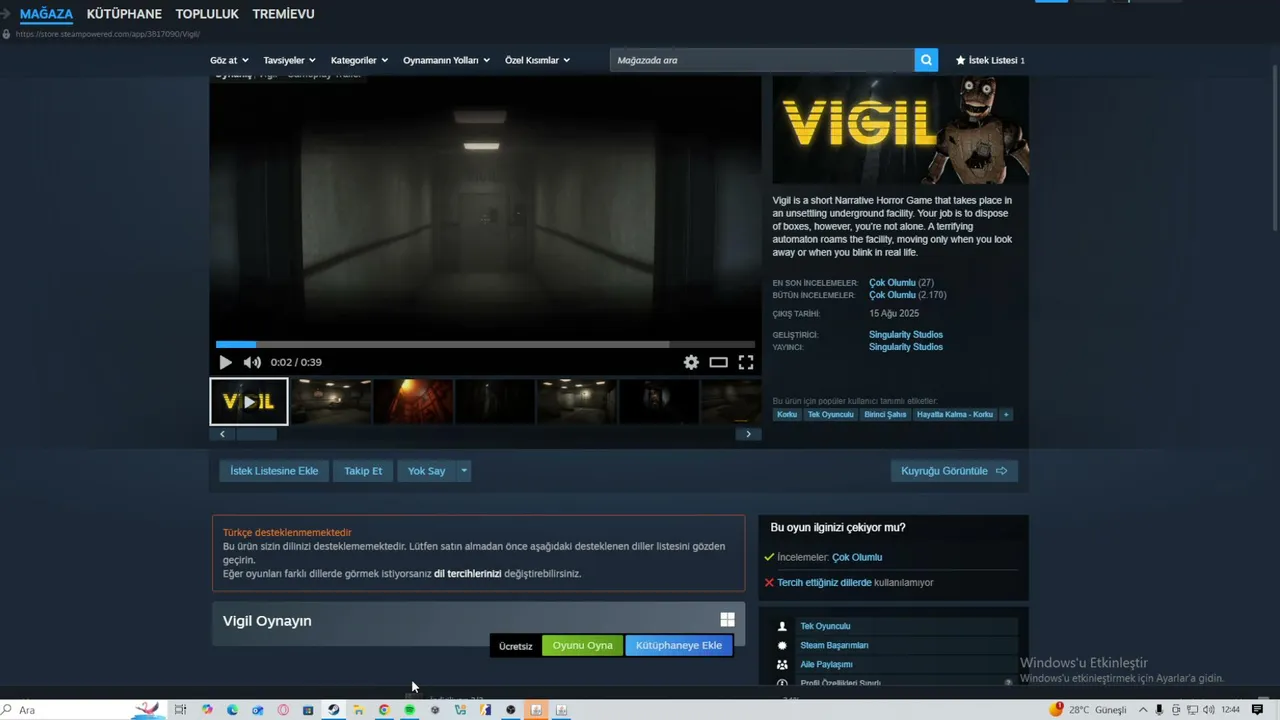This screenshot has width=1280, height=720.
Task: Click Yok Say button
Action: pyautogui.click(x=427, y=471)
